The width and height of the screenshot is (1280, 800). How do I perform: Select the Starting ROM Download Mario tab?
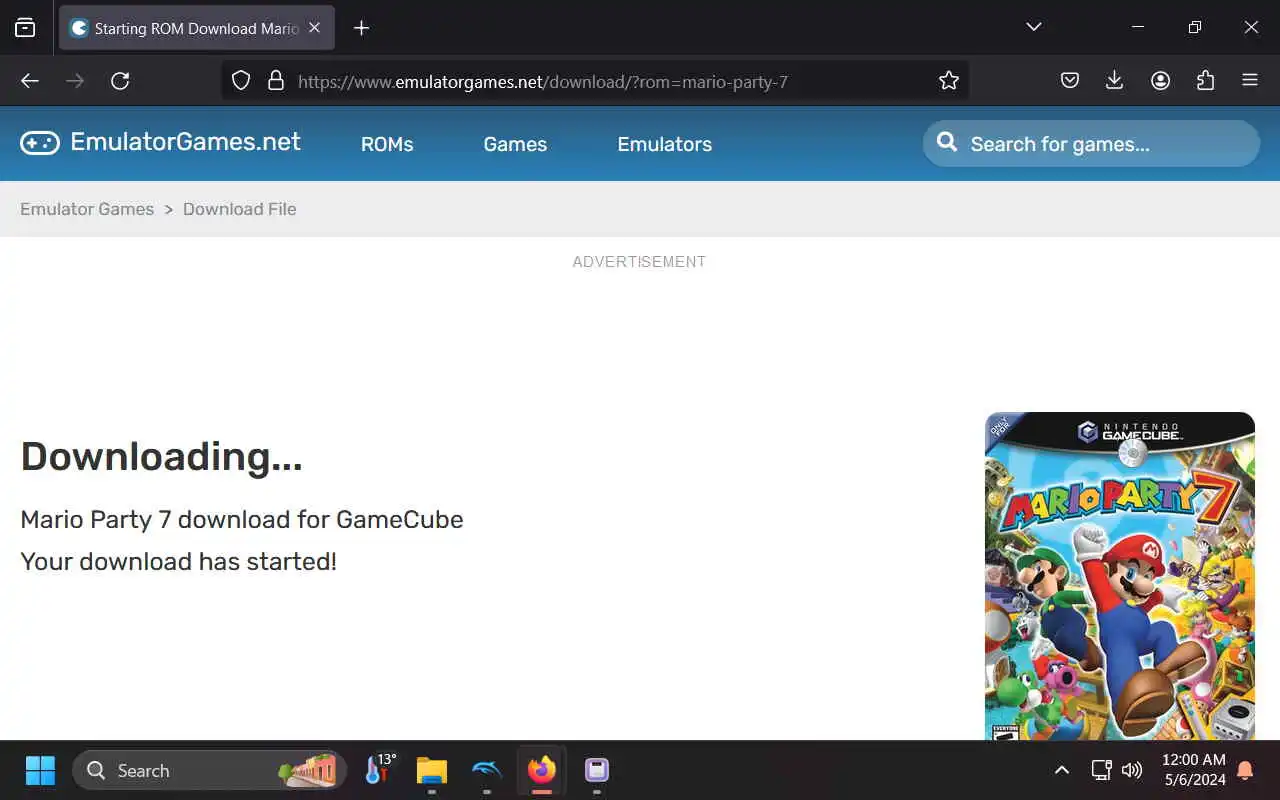[197, 28]
